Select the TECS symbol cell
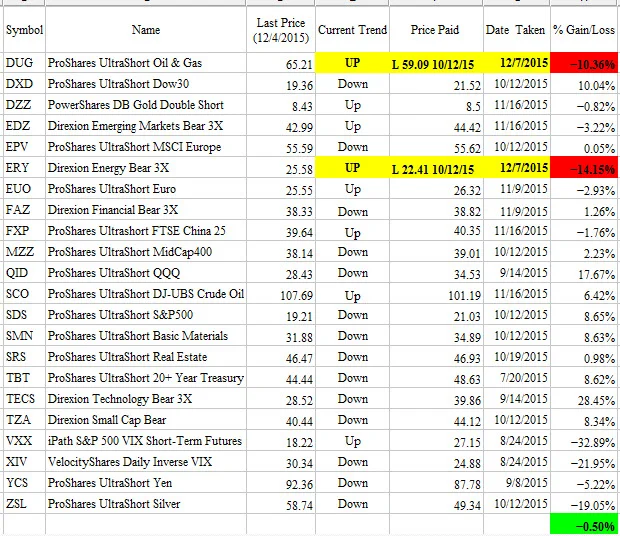Viewport: 620px width, 536px height. pos(24,398)
